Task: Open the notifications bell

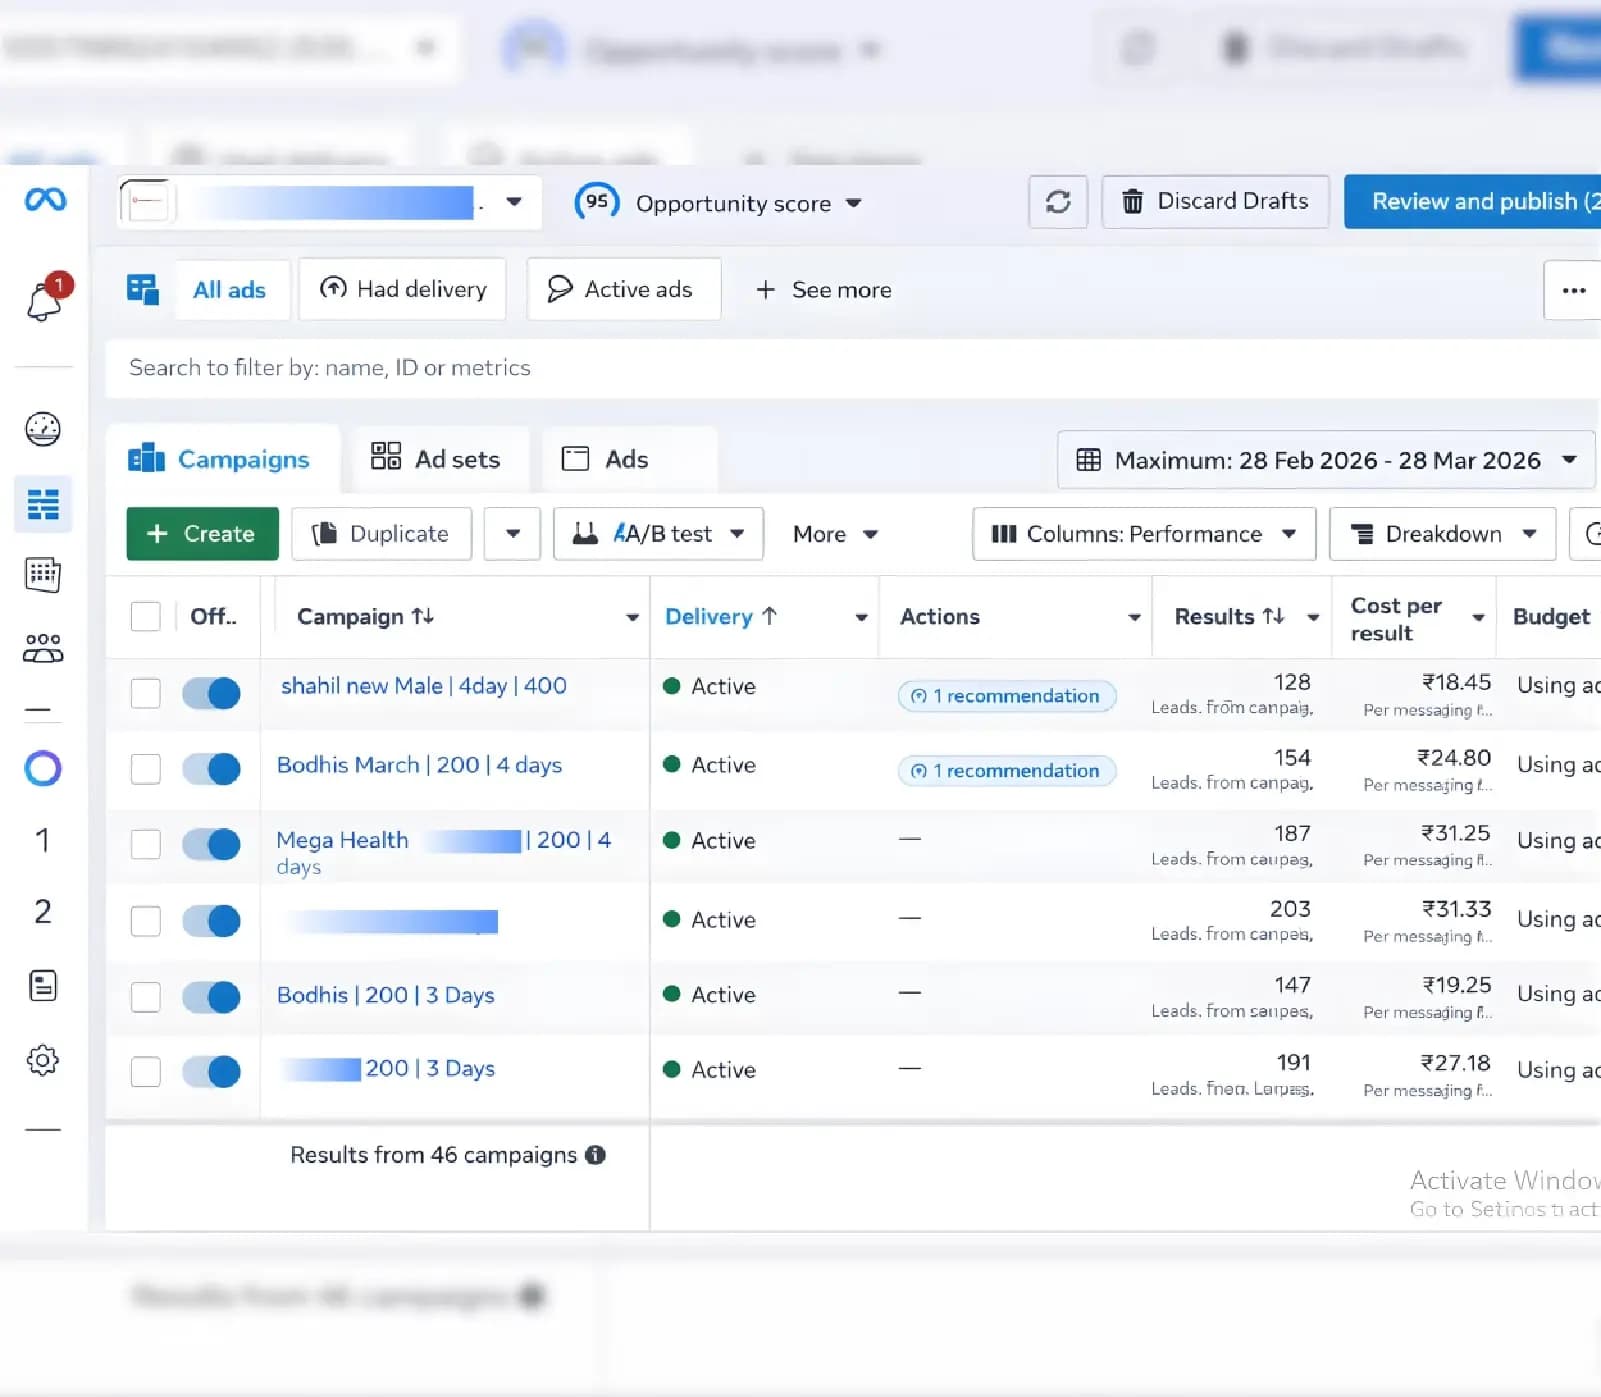Action: (x=45, y=300)
